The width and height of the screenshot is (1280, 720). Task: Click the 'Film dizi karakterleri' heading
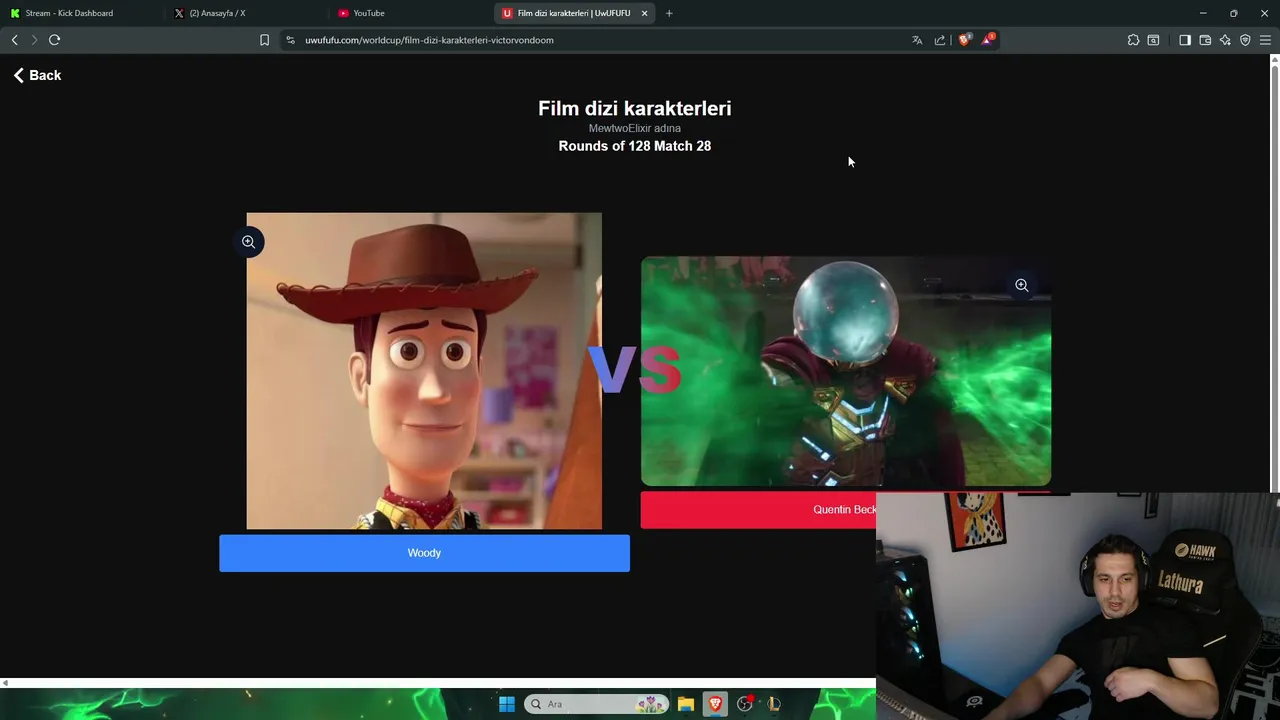[635, 108]
